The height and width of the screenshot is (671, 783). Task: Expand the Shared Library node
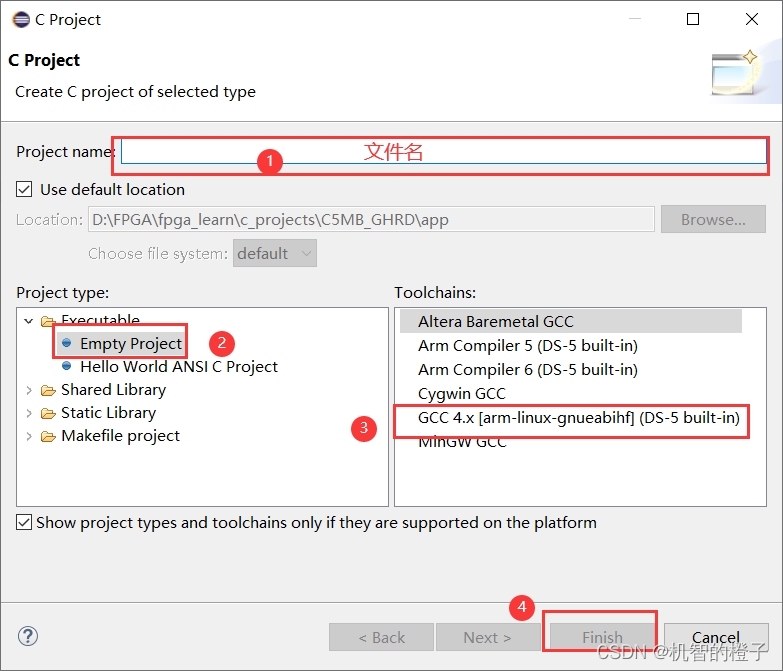click(29, 390)
